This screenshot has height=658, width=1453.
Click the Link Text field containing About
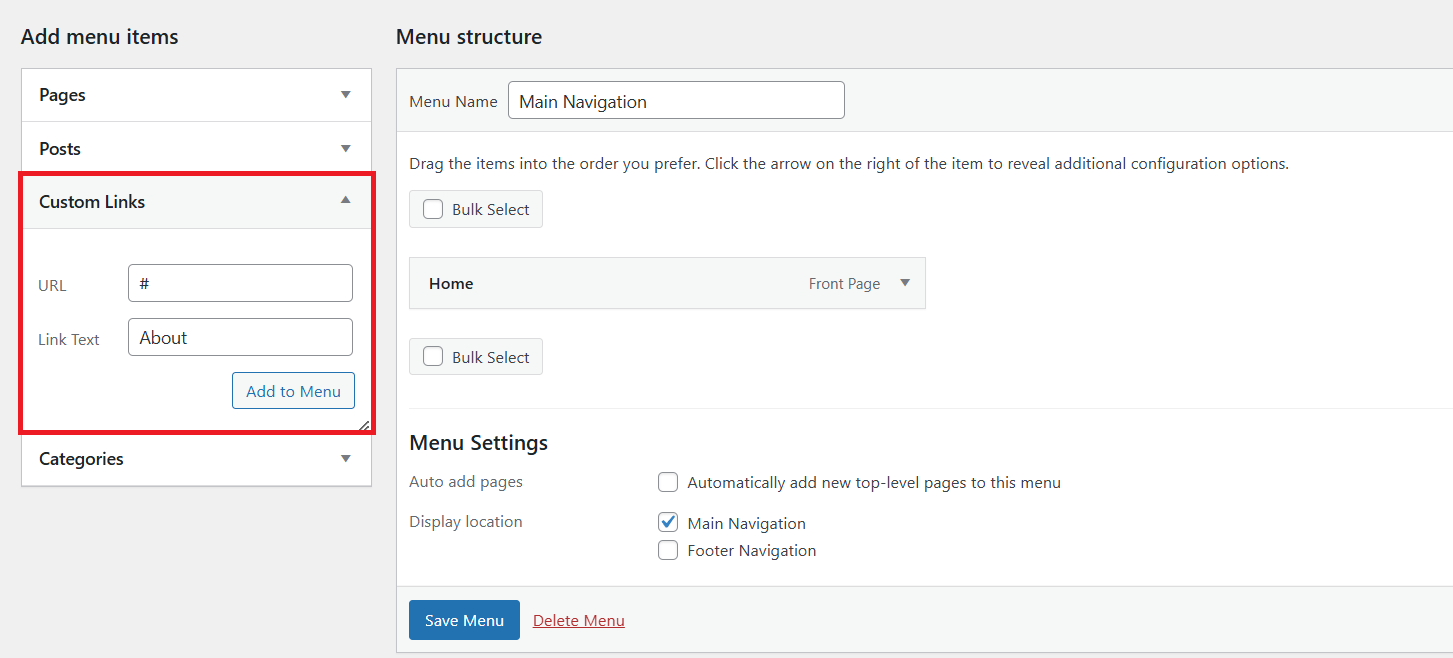pyautogui.click(x=240, y=337)
